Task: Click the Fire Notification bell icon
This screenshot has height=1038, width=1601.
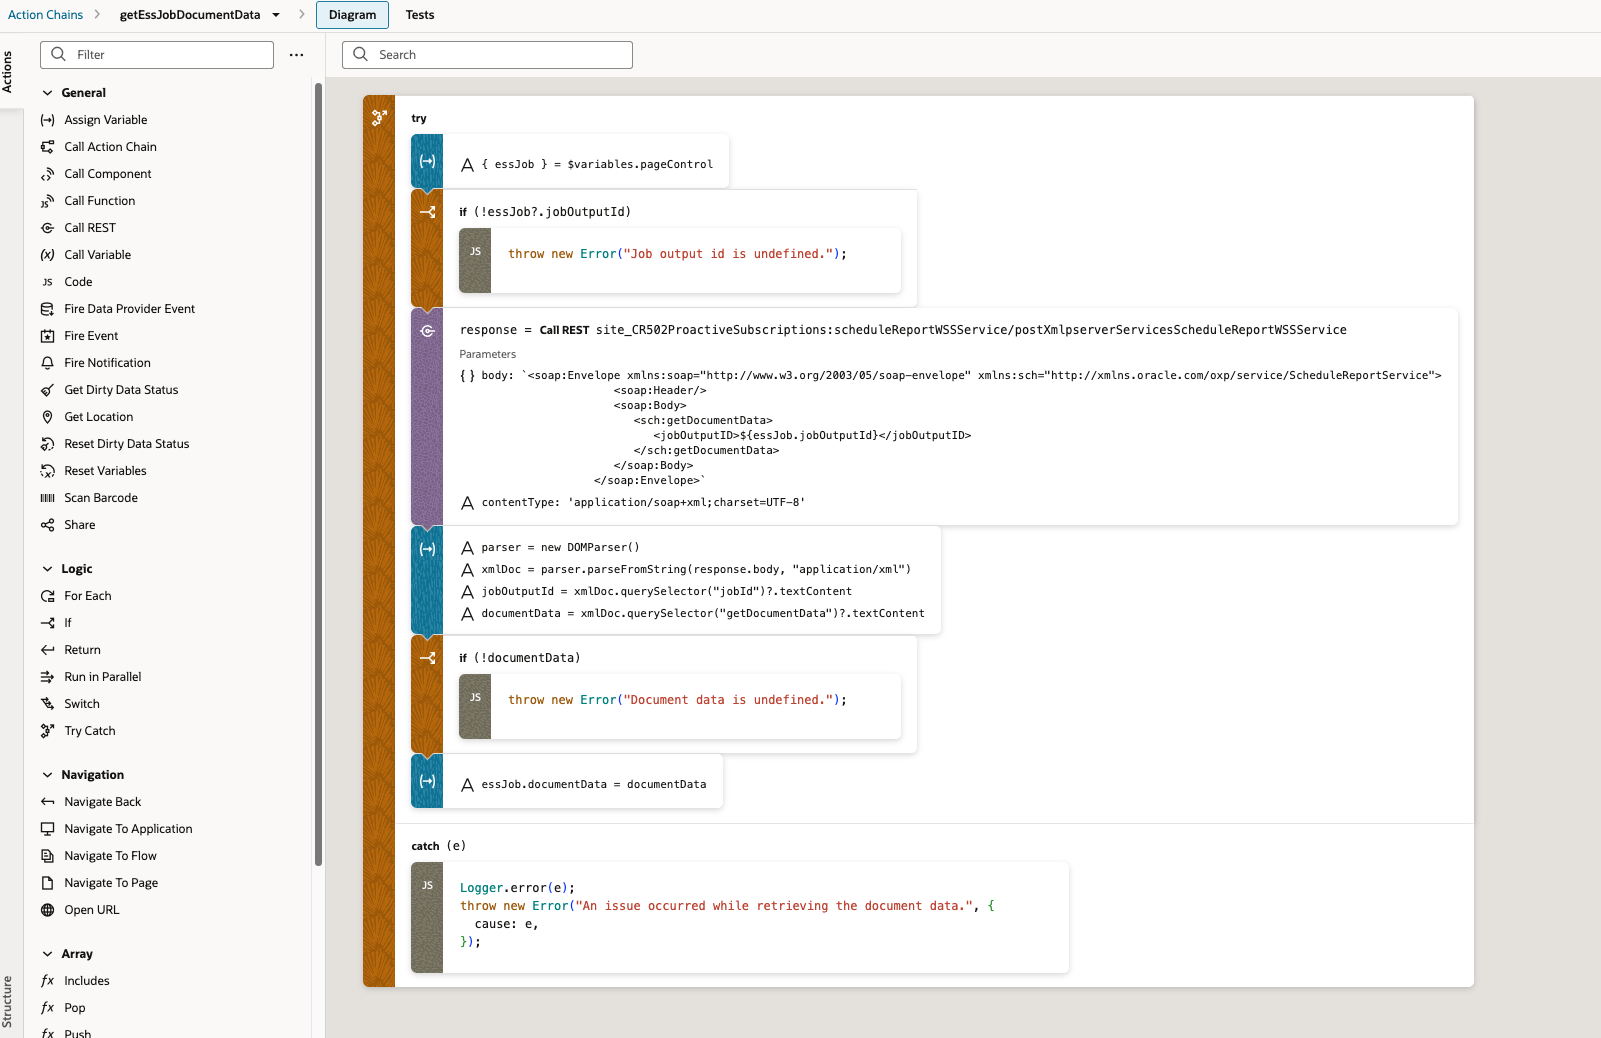Action: click(47, 363)
